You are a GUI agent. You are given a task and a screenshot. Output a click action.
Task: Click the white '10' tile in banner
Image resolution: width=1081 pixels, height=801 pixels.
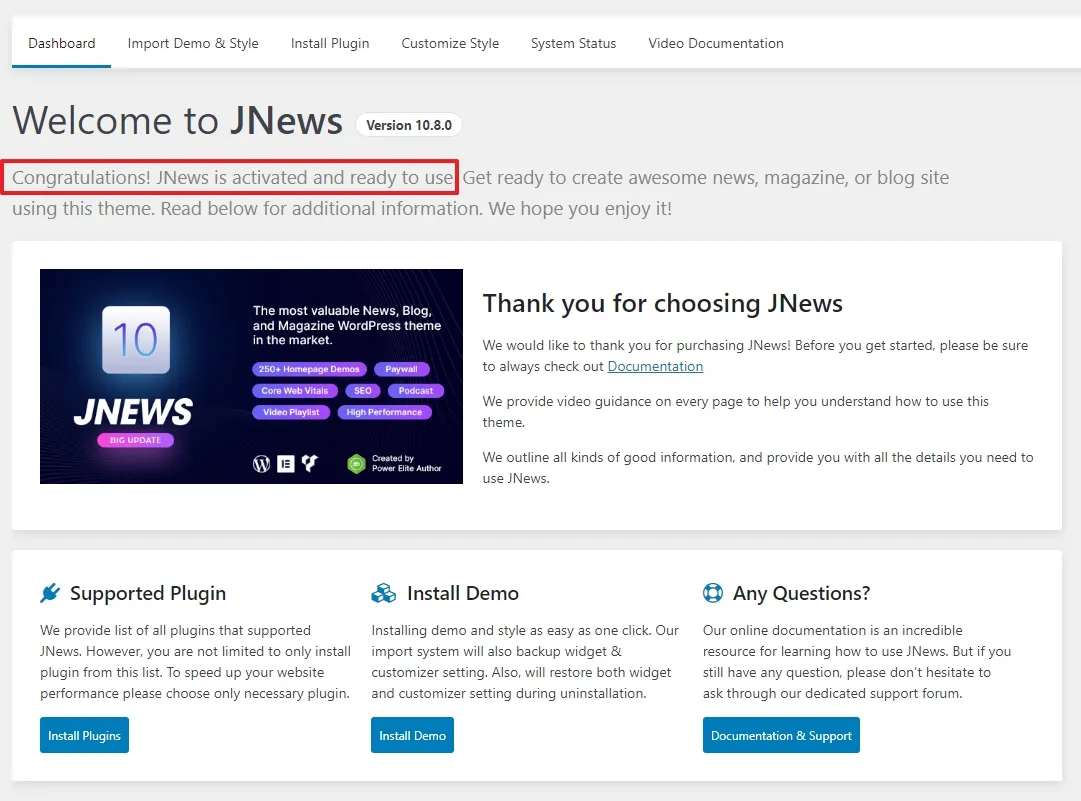tap(136, 340)
